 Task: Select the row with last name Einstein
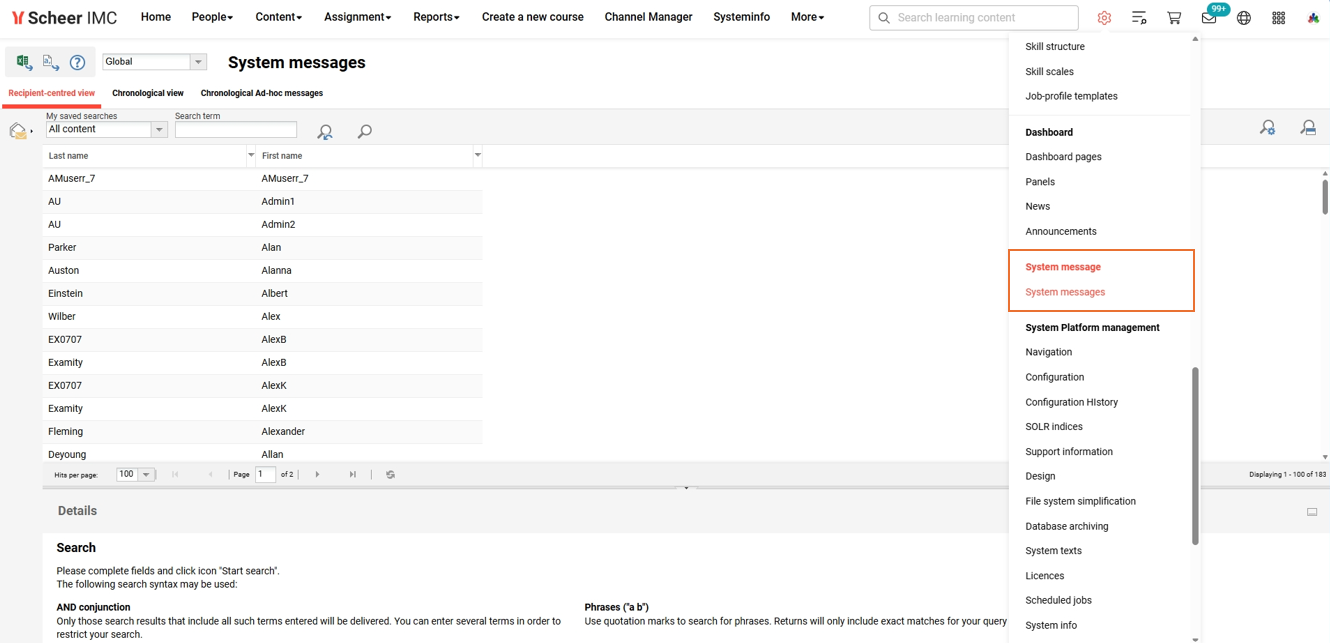[262, 293]
